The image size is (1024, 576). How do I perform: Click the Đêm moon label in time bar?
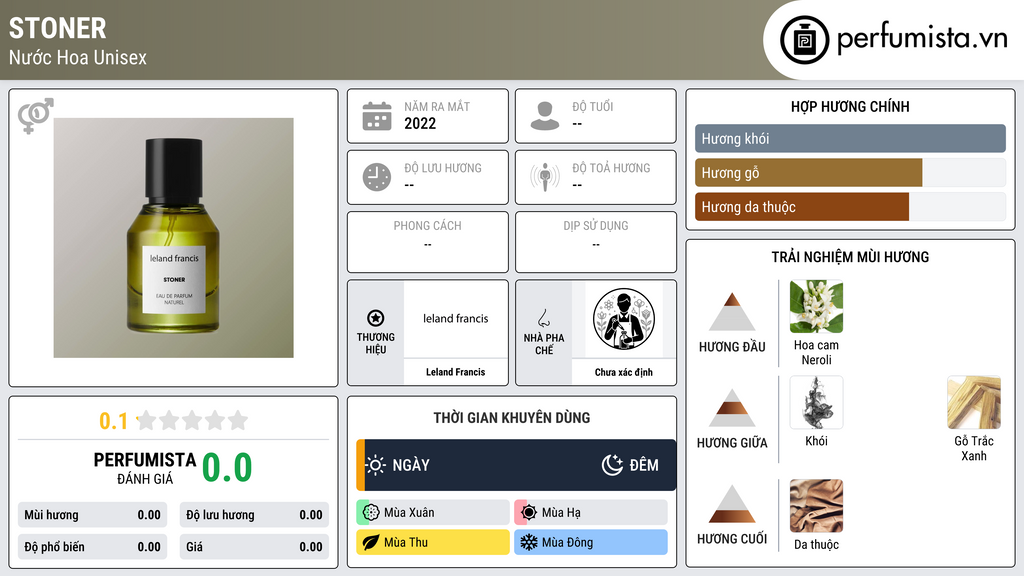click(630, 465)
